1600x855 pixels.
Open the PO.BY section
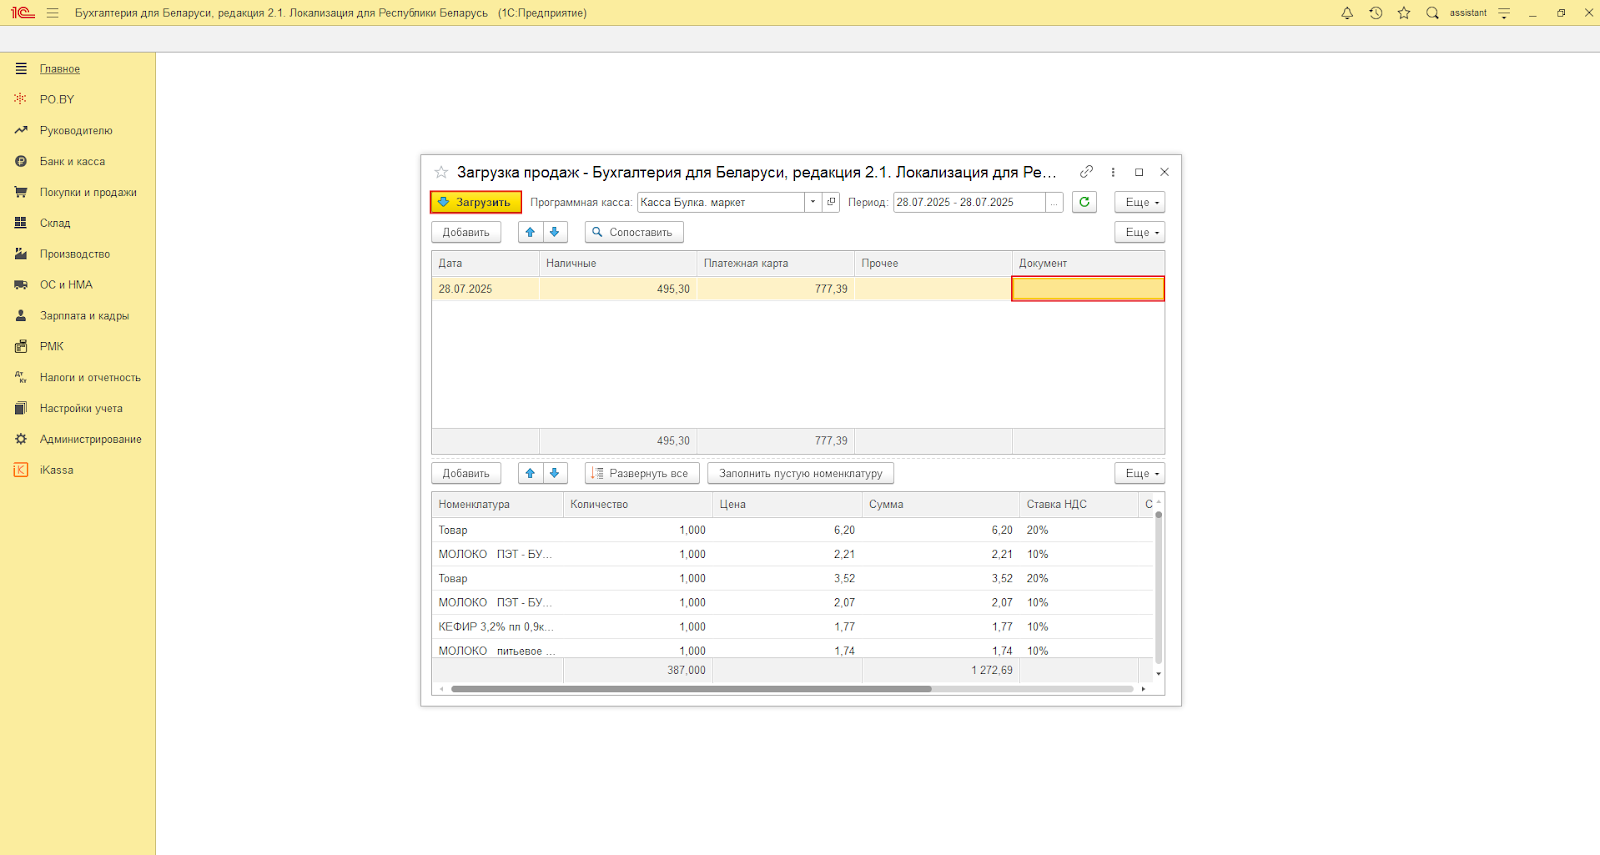57,100
